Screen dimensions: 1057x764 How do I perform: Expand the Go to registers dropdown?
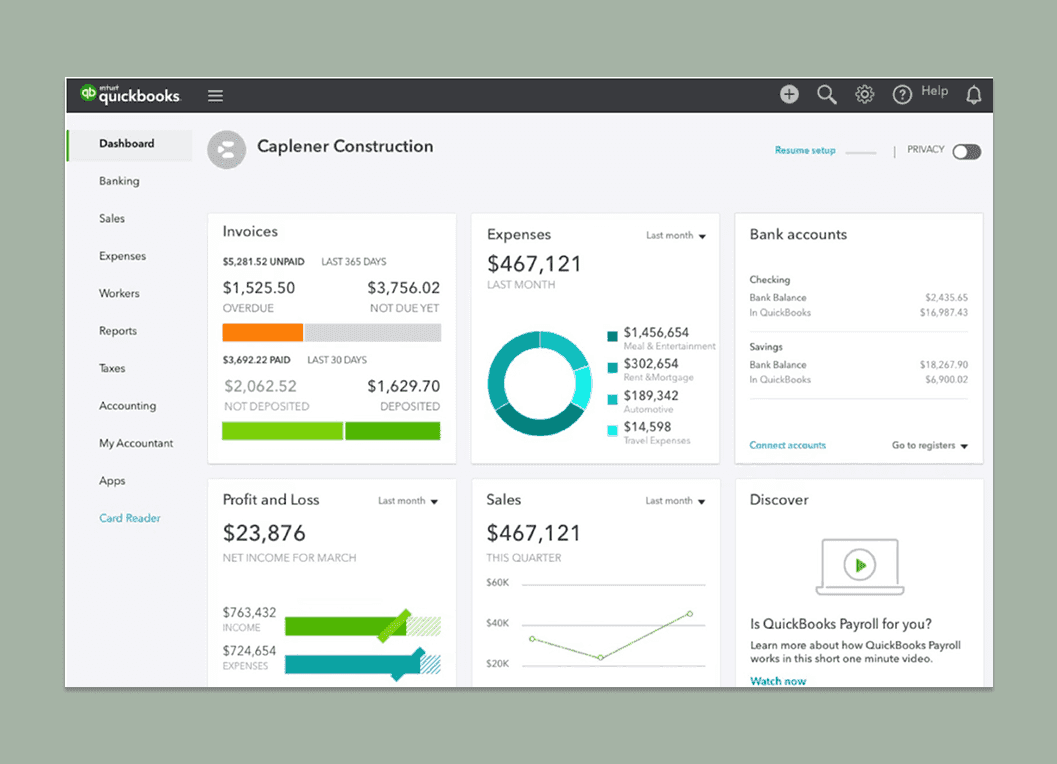[929, 444]
